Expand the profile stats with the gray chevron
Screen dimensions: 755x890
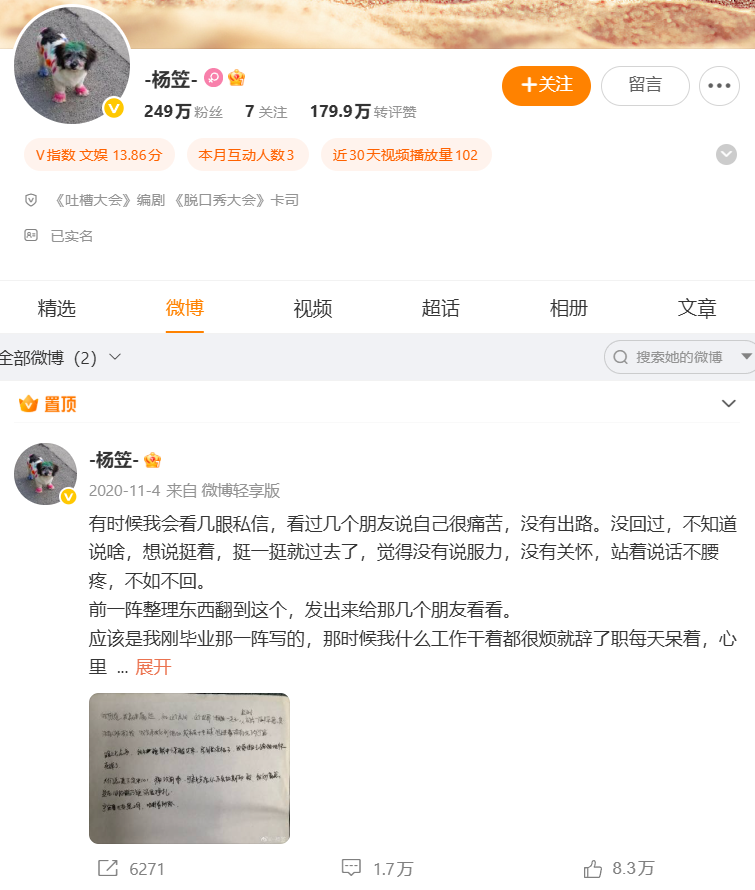726,154
